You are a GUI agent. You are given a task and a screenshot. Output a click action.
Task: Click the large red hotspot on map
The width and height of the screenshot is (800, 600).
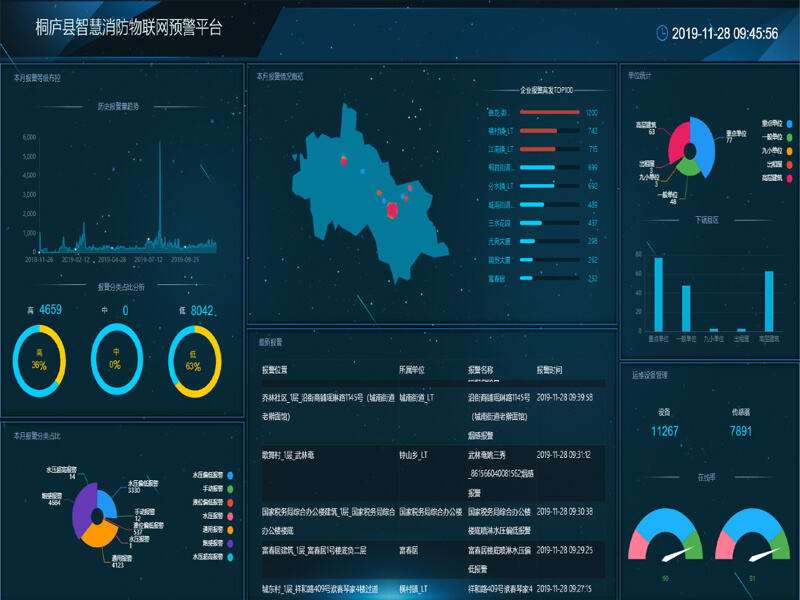tap(393, 210)
